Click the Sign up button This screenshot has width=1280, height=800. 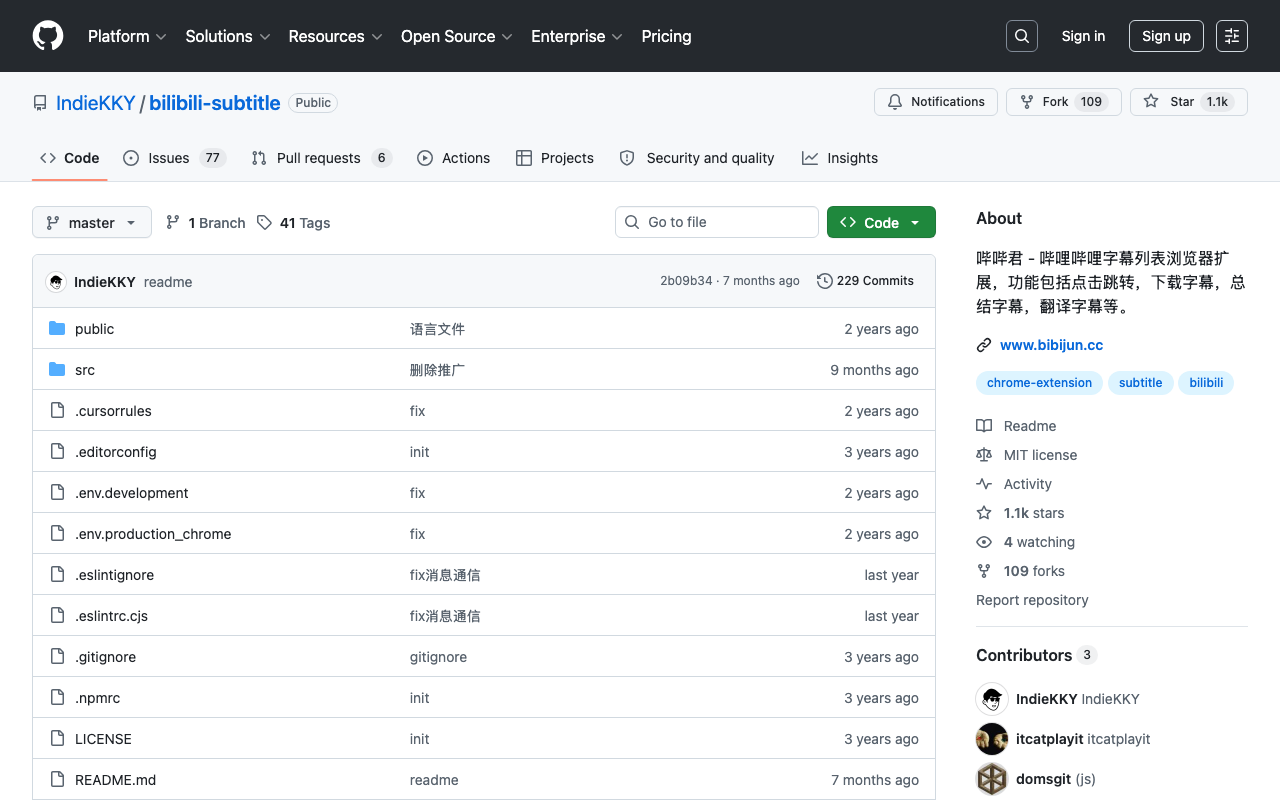pyautogui.click(x=1166, y=36)
